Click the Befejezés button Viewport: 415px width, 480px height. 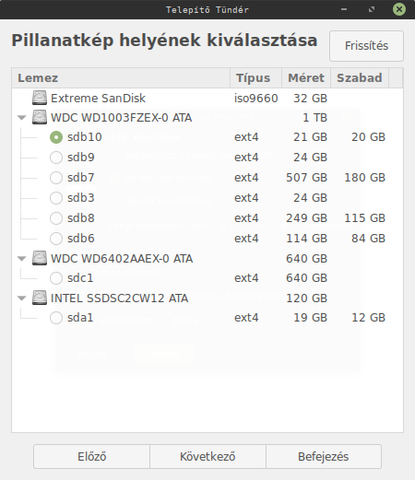(x=323, y=456)
